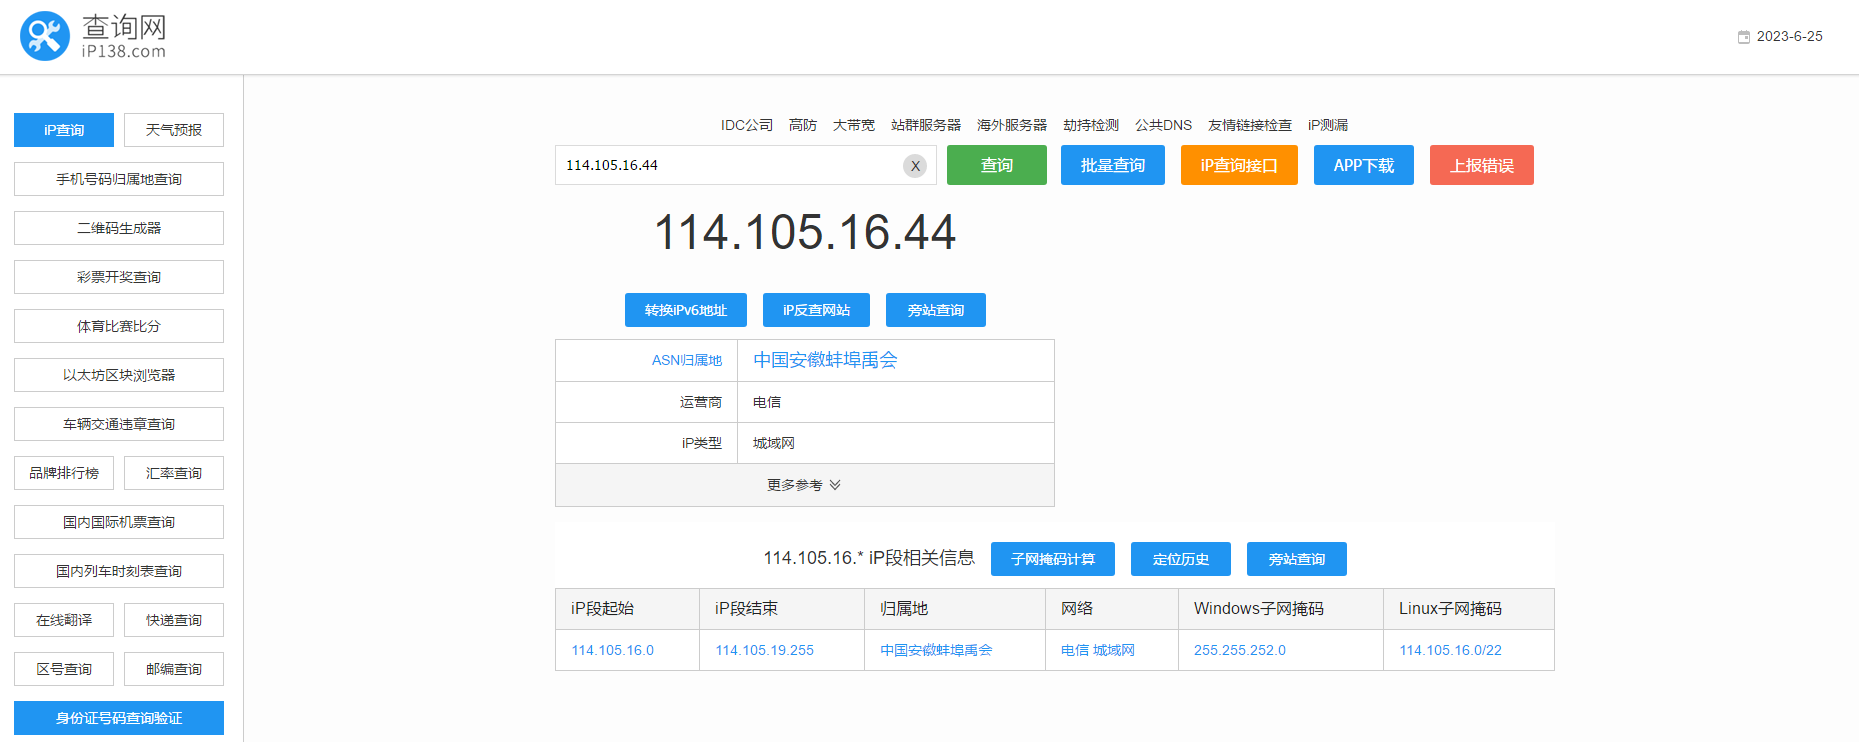Click the 高防 link
This screenshot has width=1859, height=742.
coord(803,125)
